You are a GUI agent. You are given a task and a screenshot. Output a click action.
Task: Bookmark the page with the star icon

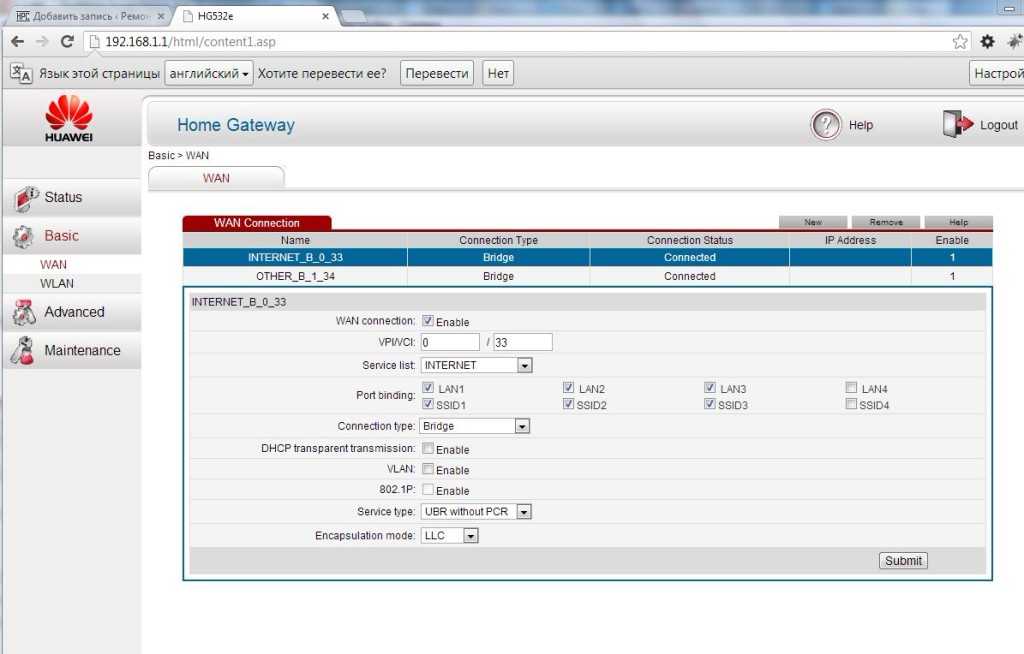point(960,41)
